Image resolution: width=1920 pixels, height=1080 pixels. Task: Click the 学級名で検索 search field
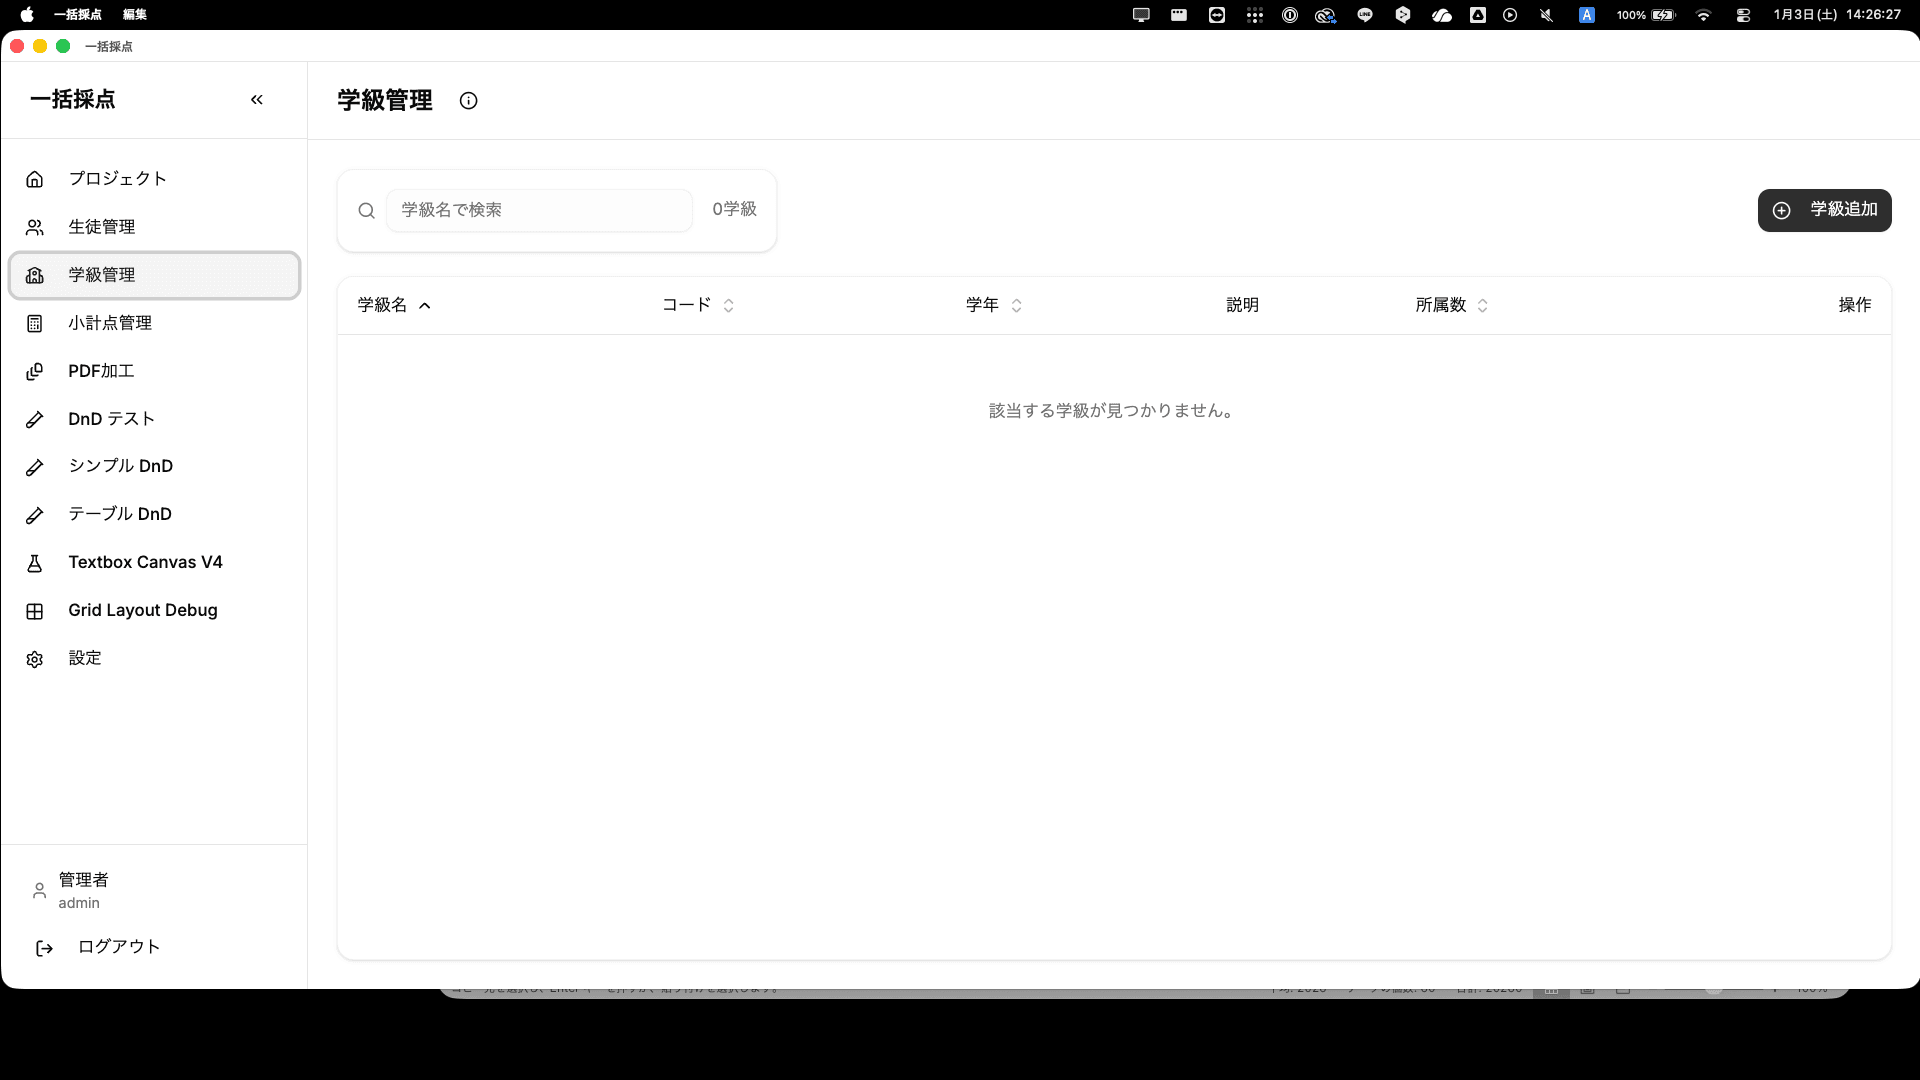(x=539, y=210)
